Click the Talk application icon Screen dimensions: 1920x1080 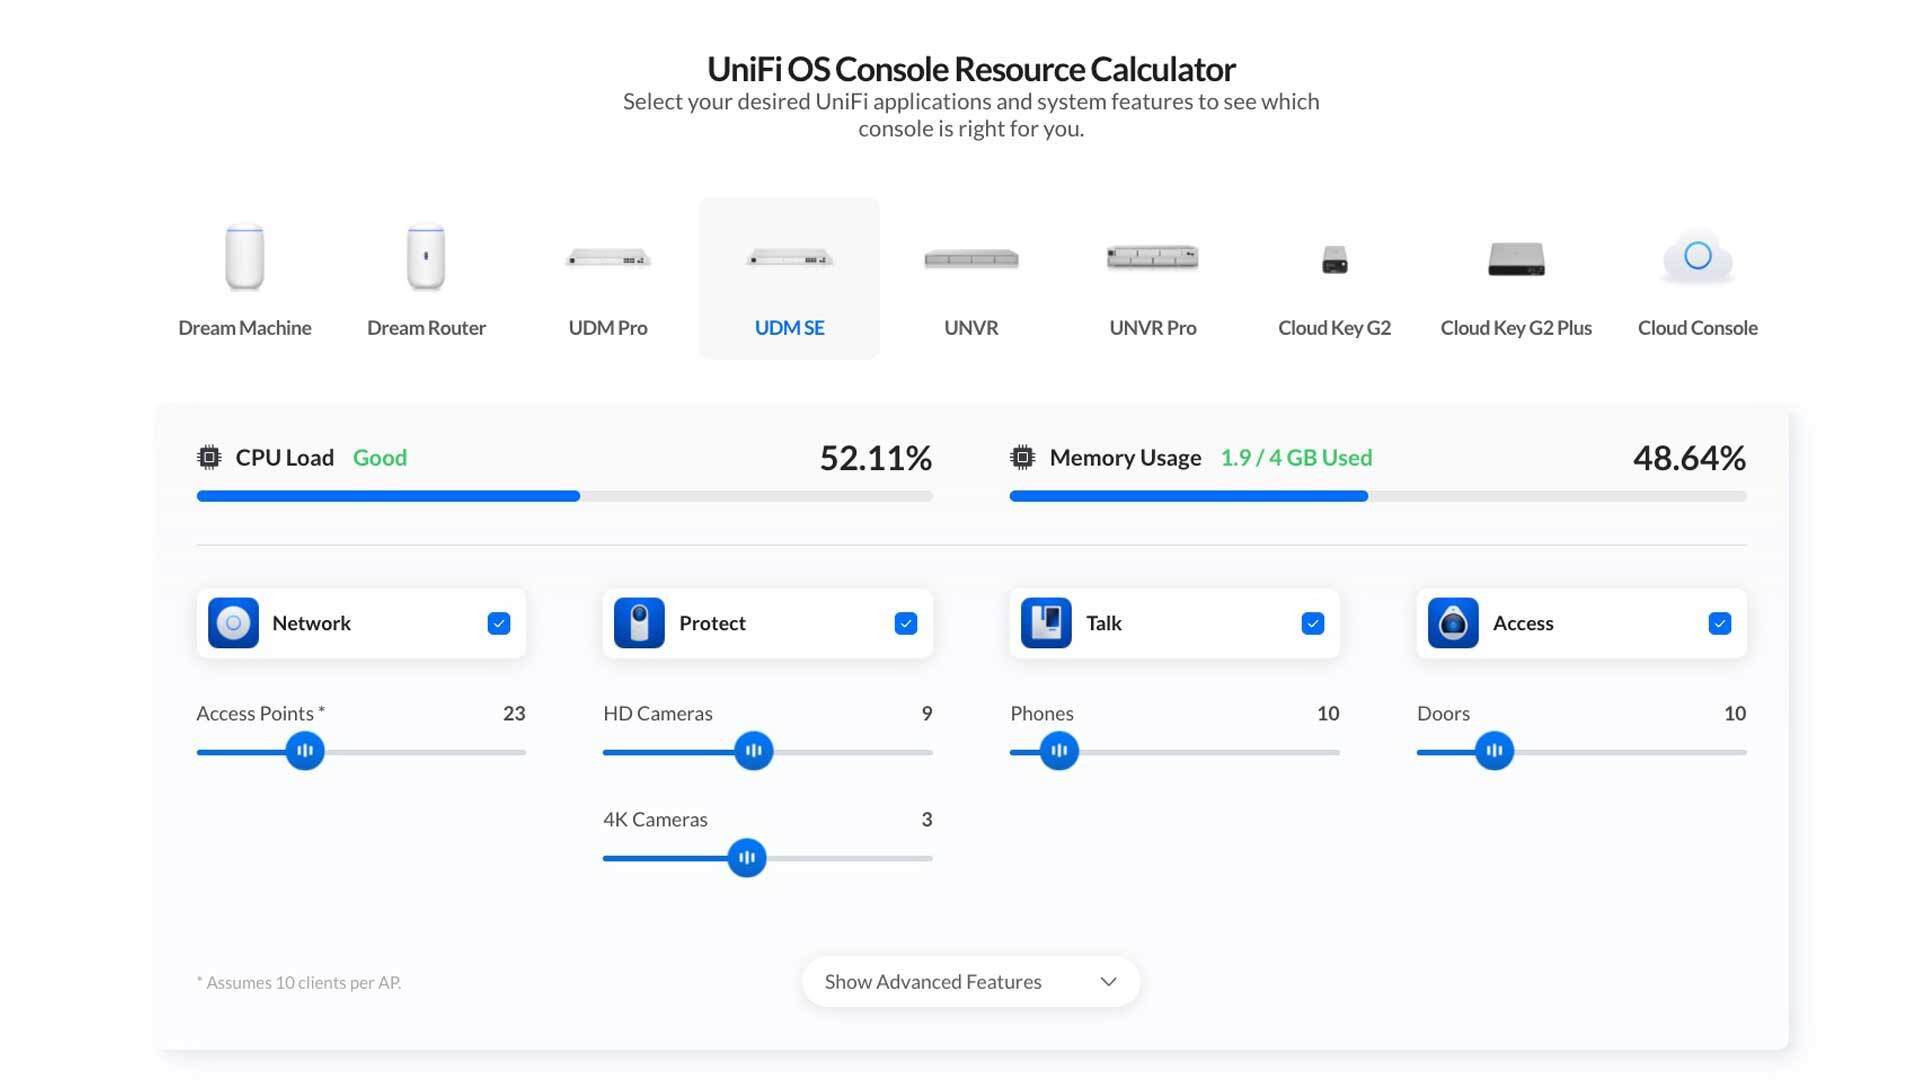click(x=1047, y=622)
